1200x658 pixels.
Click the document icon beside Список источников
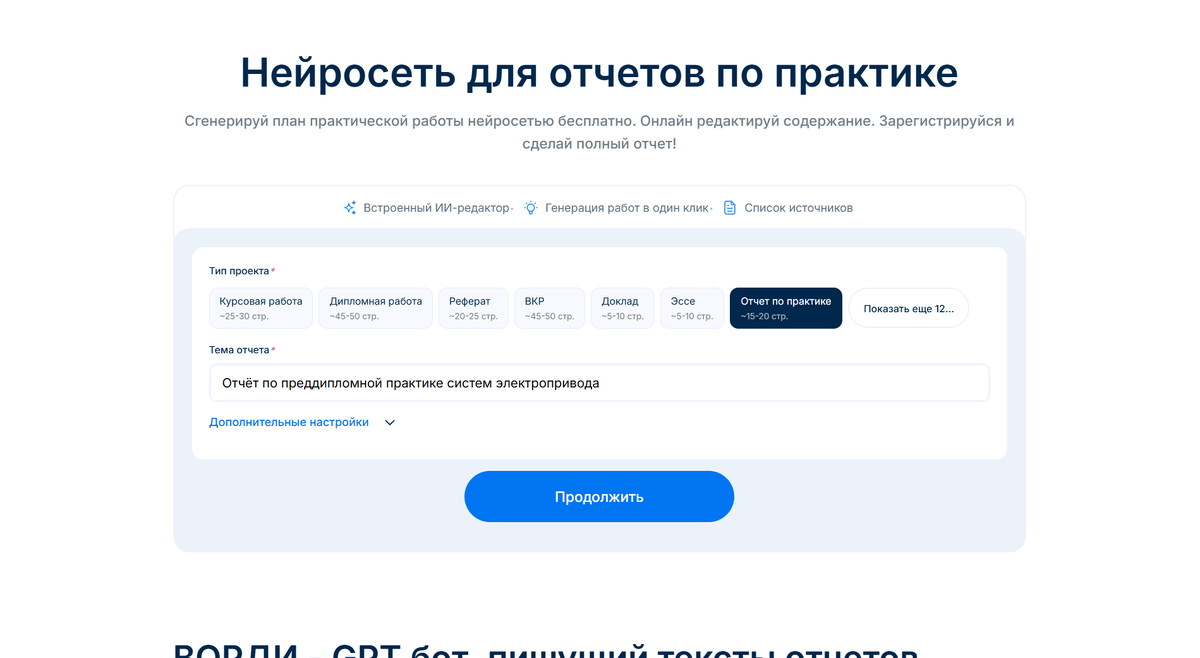[731, 207]
